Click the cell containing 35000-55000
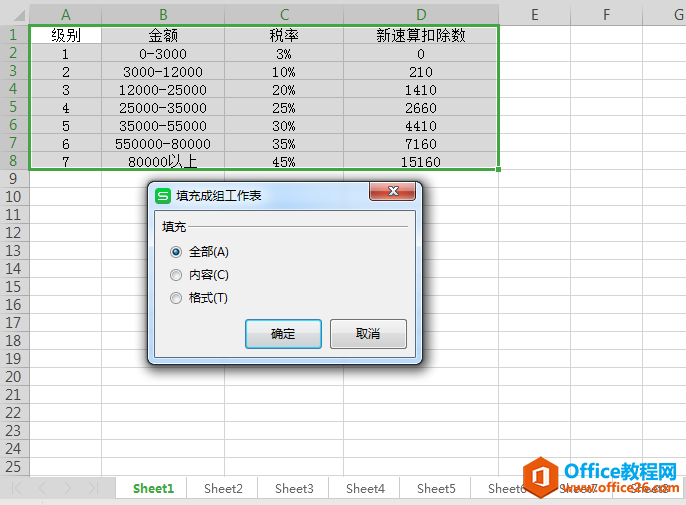The image size is (686, 505). 163,126
